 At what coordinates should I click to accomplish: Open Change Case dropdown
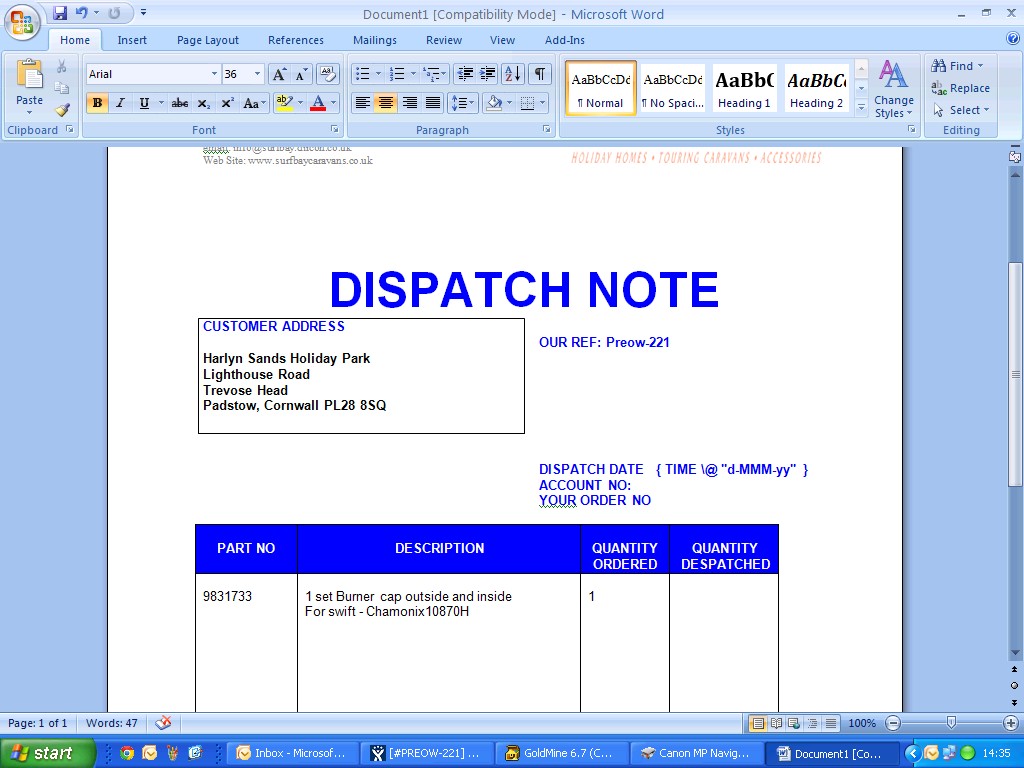[254, 103]
